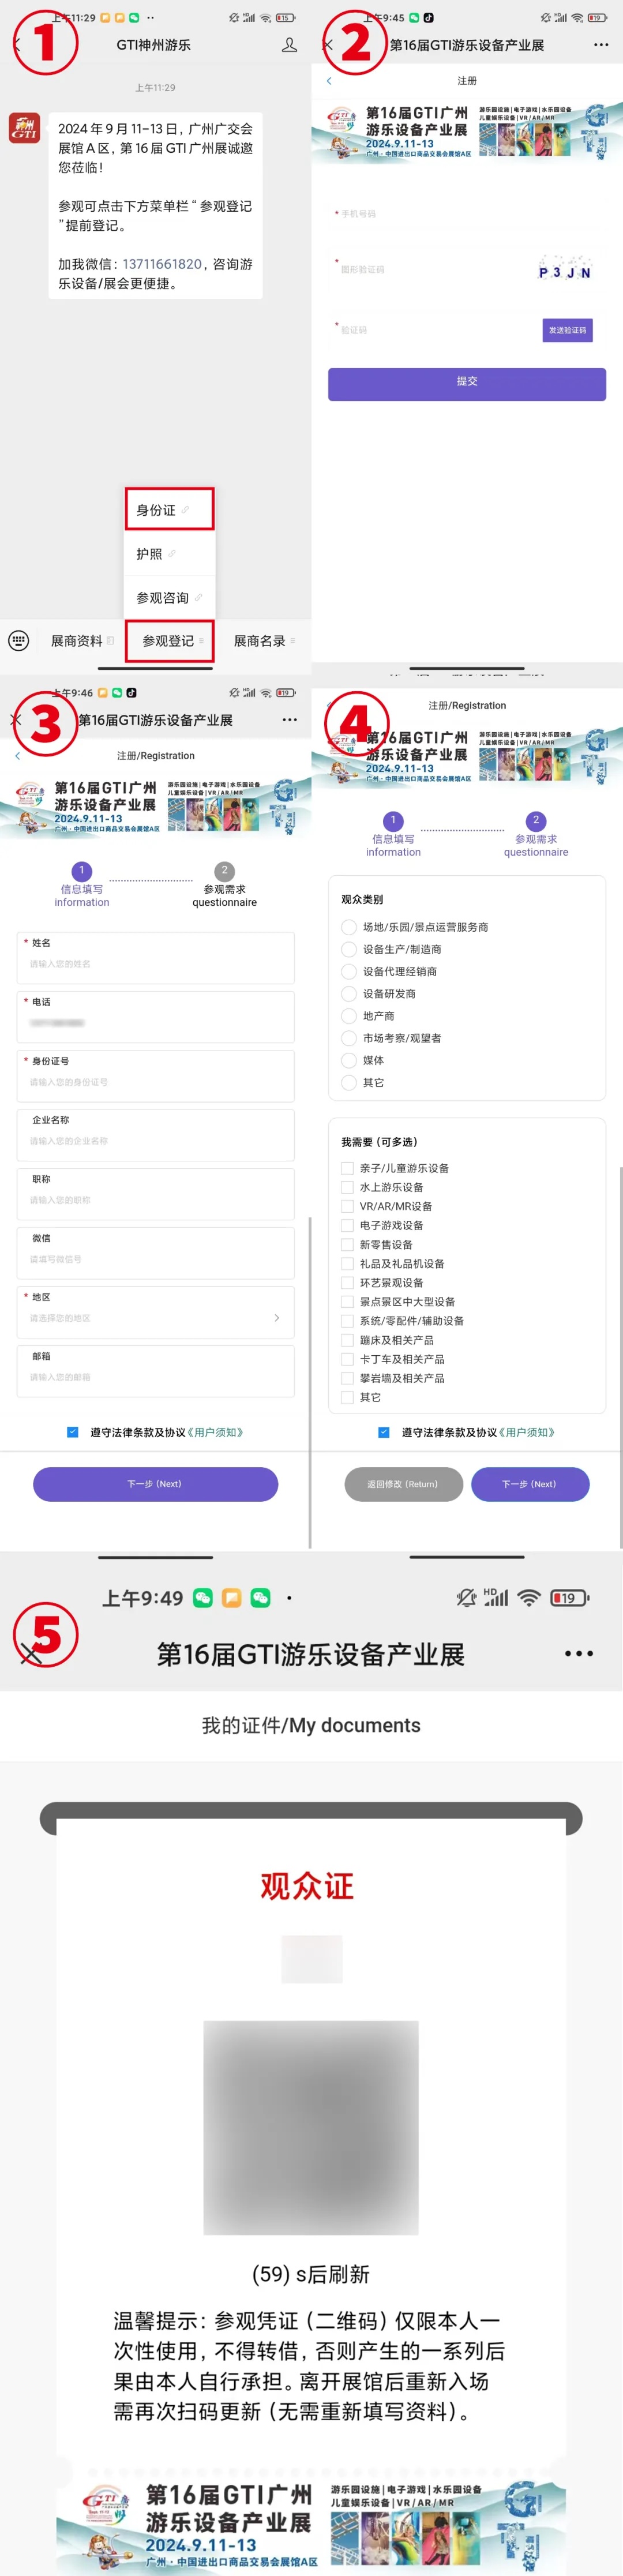Image resolution: width=623 pixels, height=2576 pixels.
Task: Open 《用户须知》 link on the information form
Action: coord(215,1432)
